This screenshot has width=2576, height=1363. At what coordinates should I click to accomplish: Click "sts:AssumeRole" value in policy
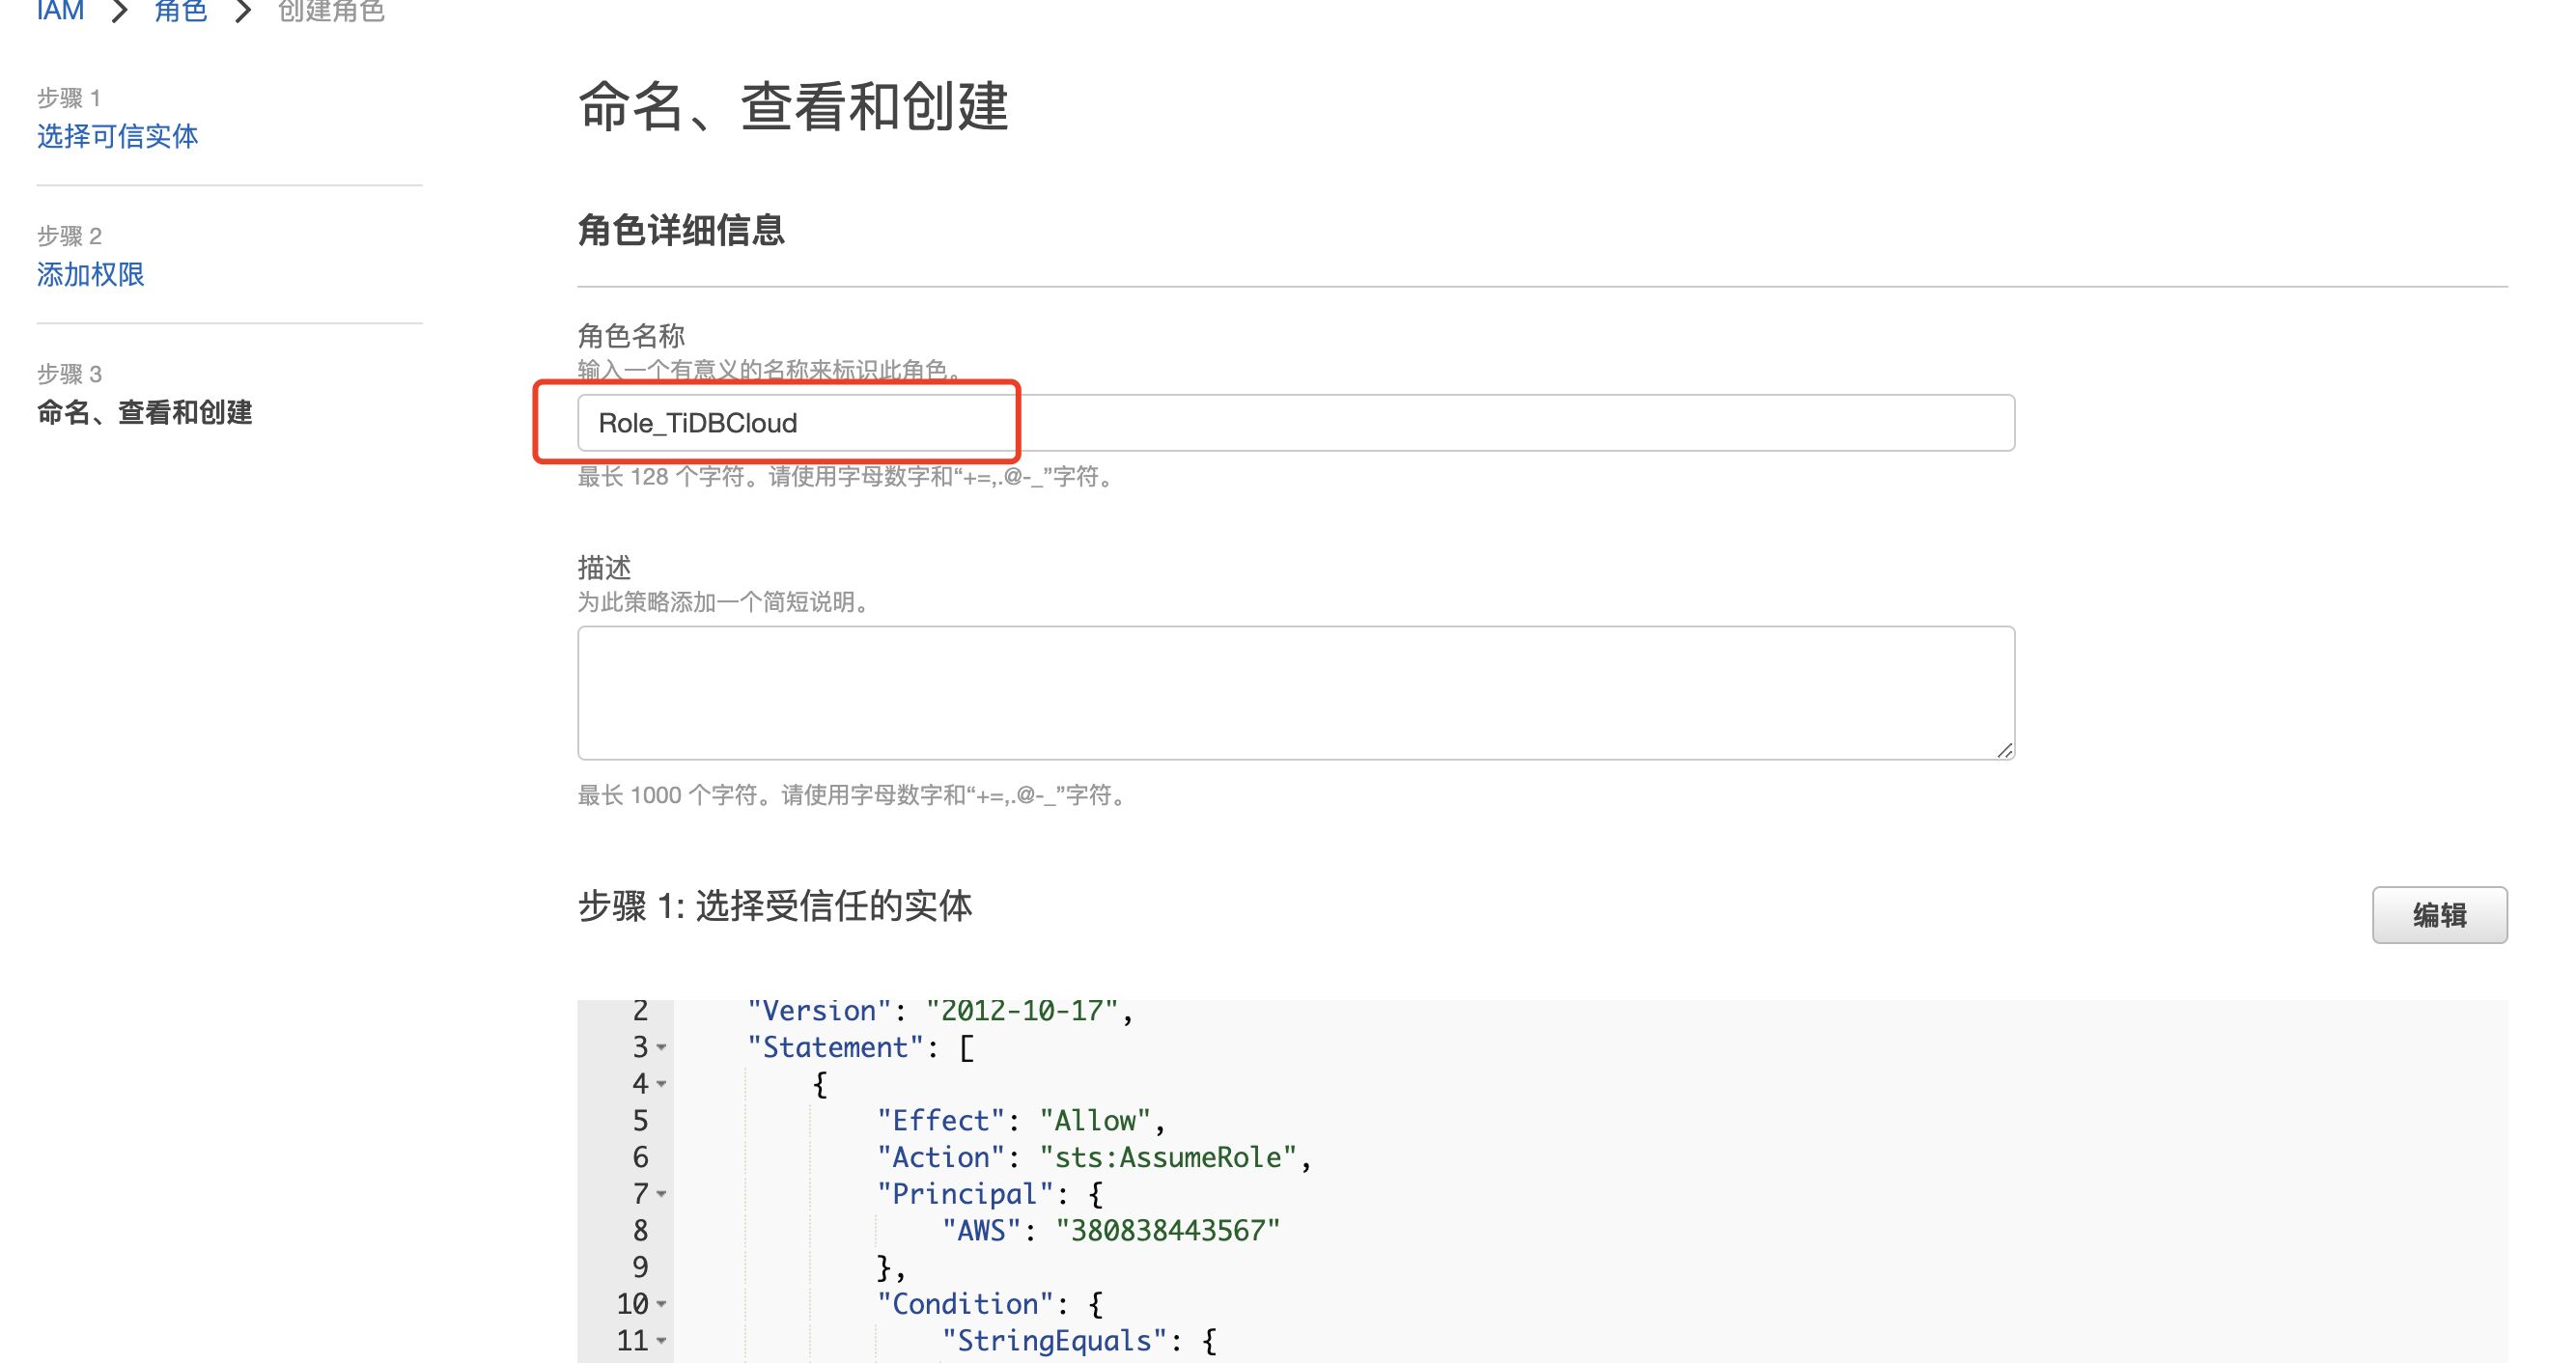coord(1168,1157)
